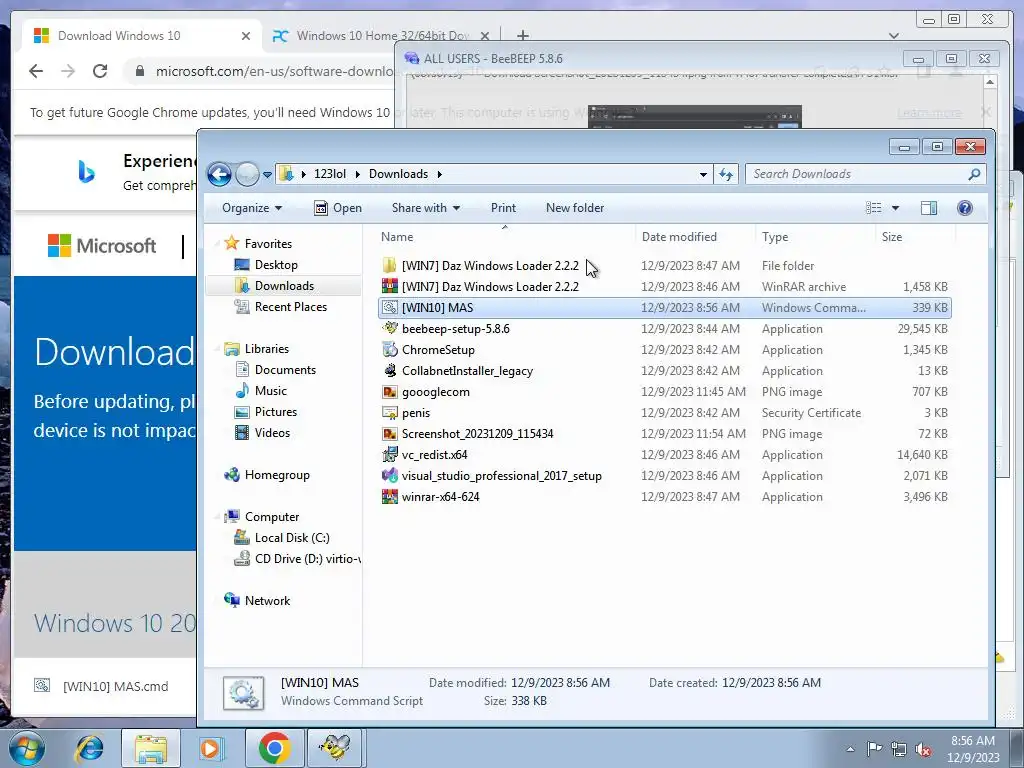Refresh the Downloads folder view
The width and height of the screenshot is (1024, 768).
coord(726,174)
